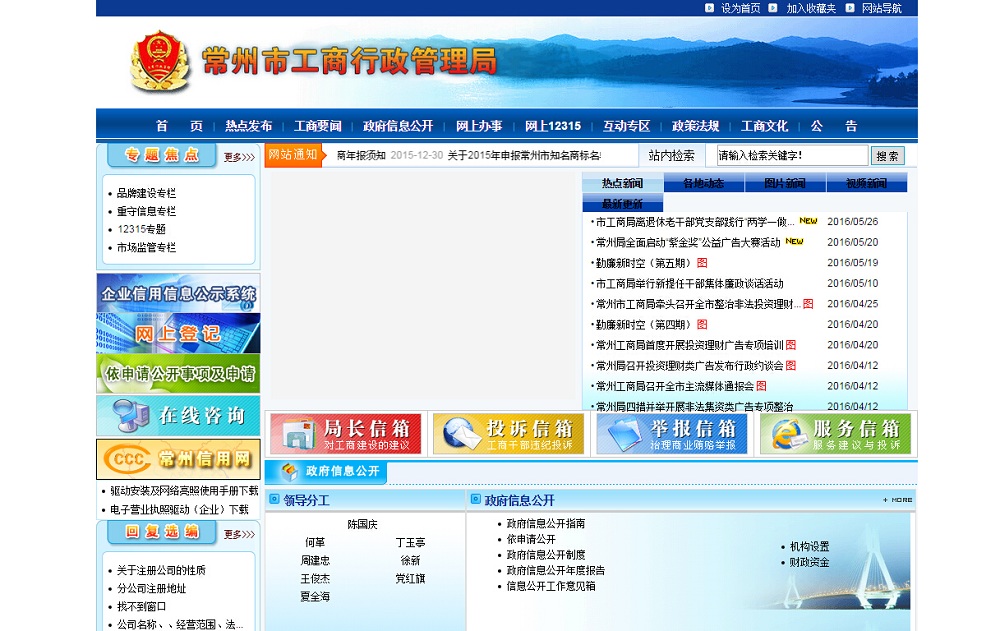Click the 领导分工 square bullet icon
1000x631 pixels.
click(274, 499)
